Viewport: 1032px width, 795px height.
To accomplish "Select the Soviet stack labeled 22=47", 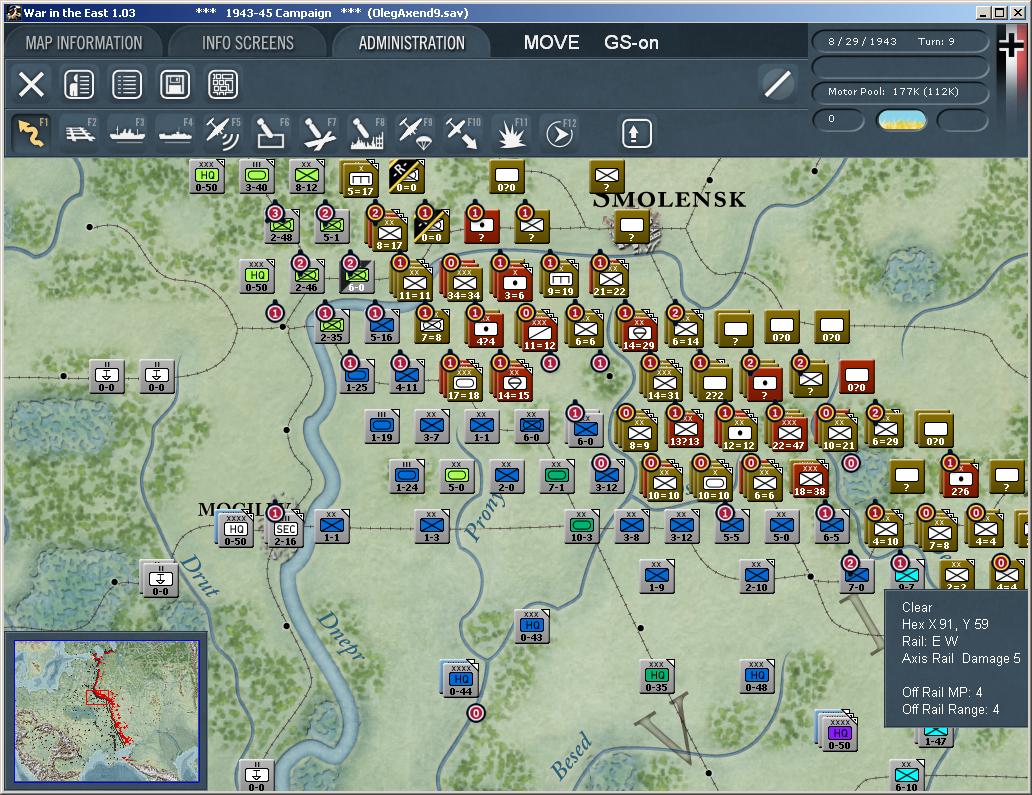I will pyautogui.click(x=788, y=432).
